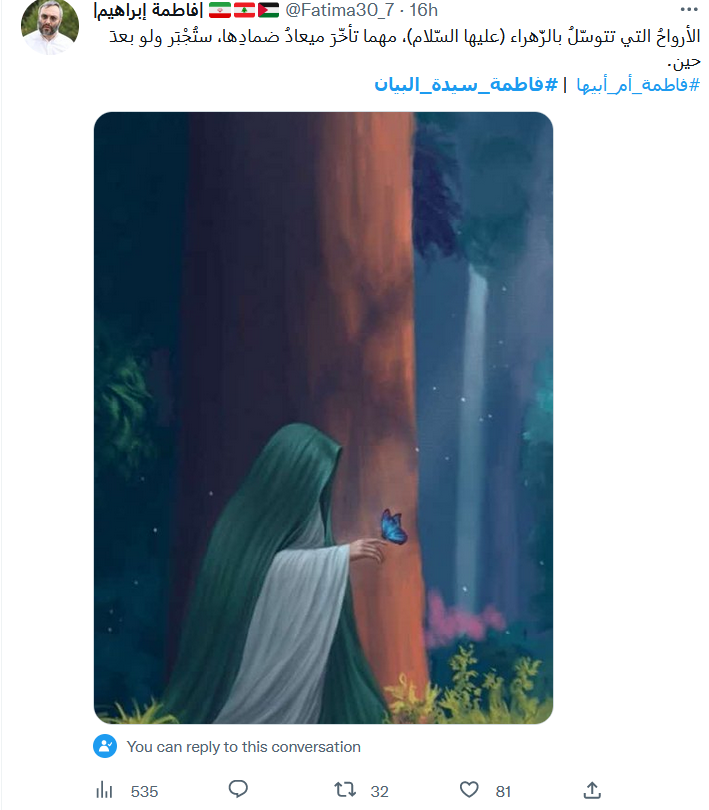
Task: Click the 535 views count
Action: click(144, 791)
